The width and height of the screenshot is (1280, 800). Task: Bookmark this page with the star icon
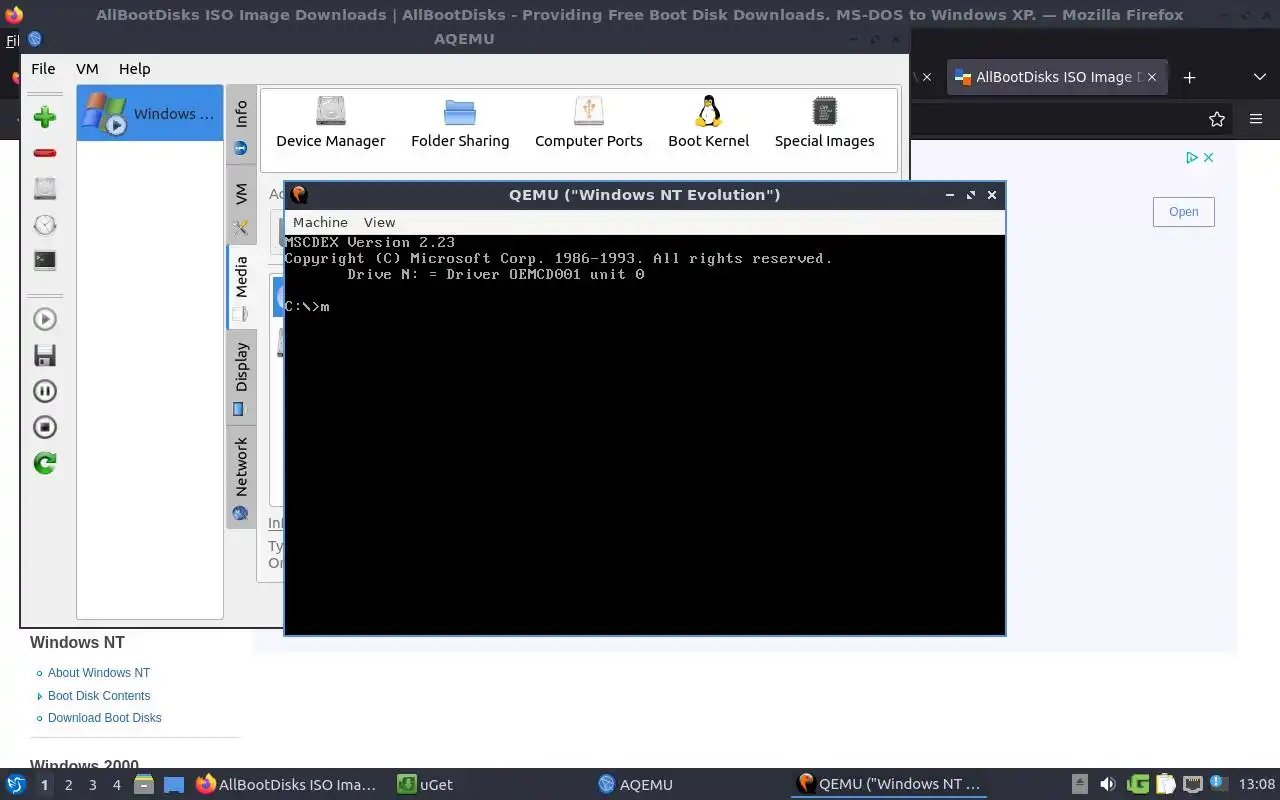(1217, 119)
